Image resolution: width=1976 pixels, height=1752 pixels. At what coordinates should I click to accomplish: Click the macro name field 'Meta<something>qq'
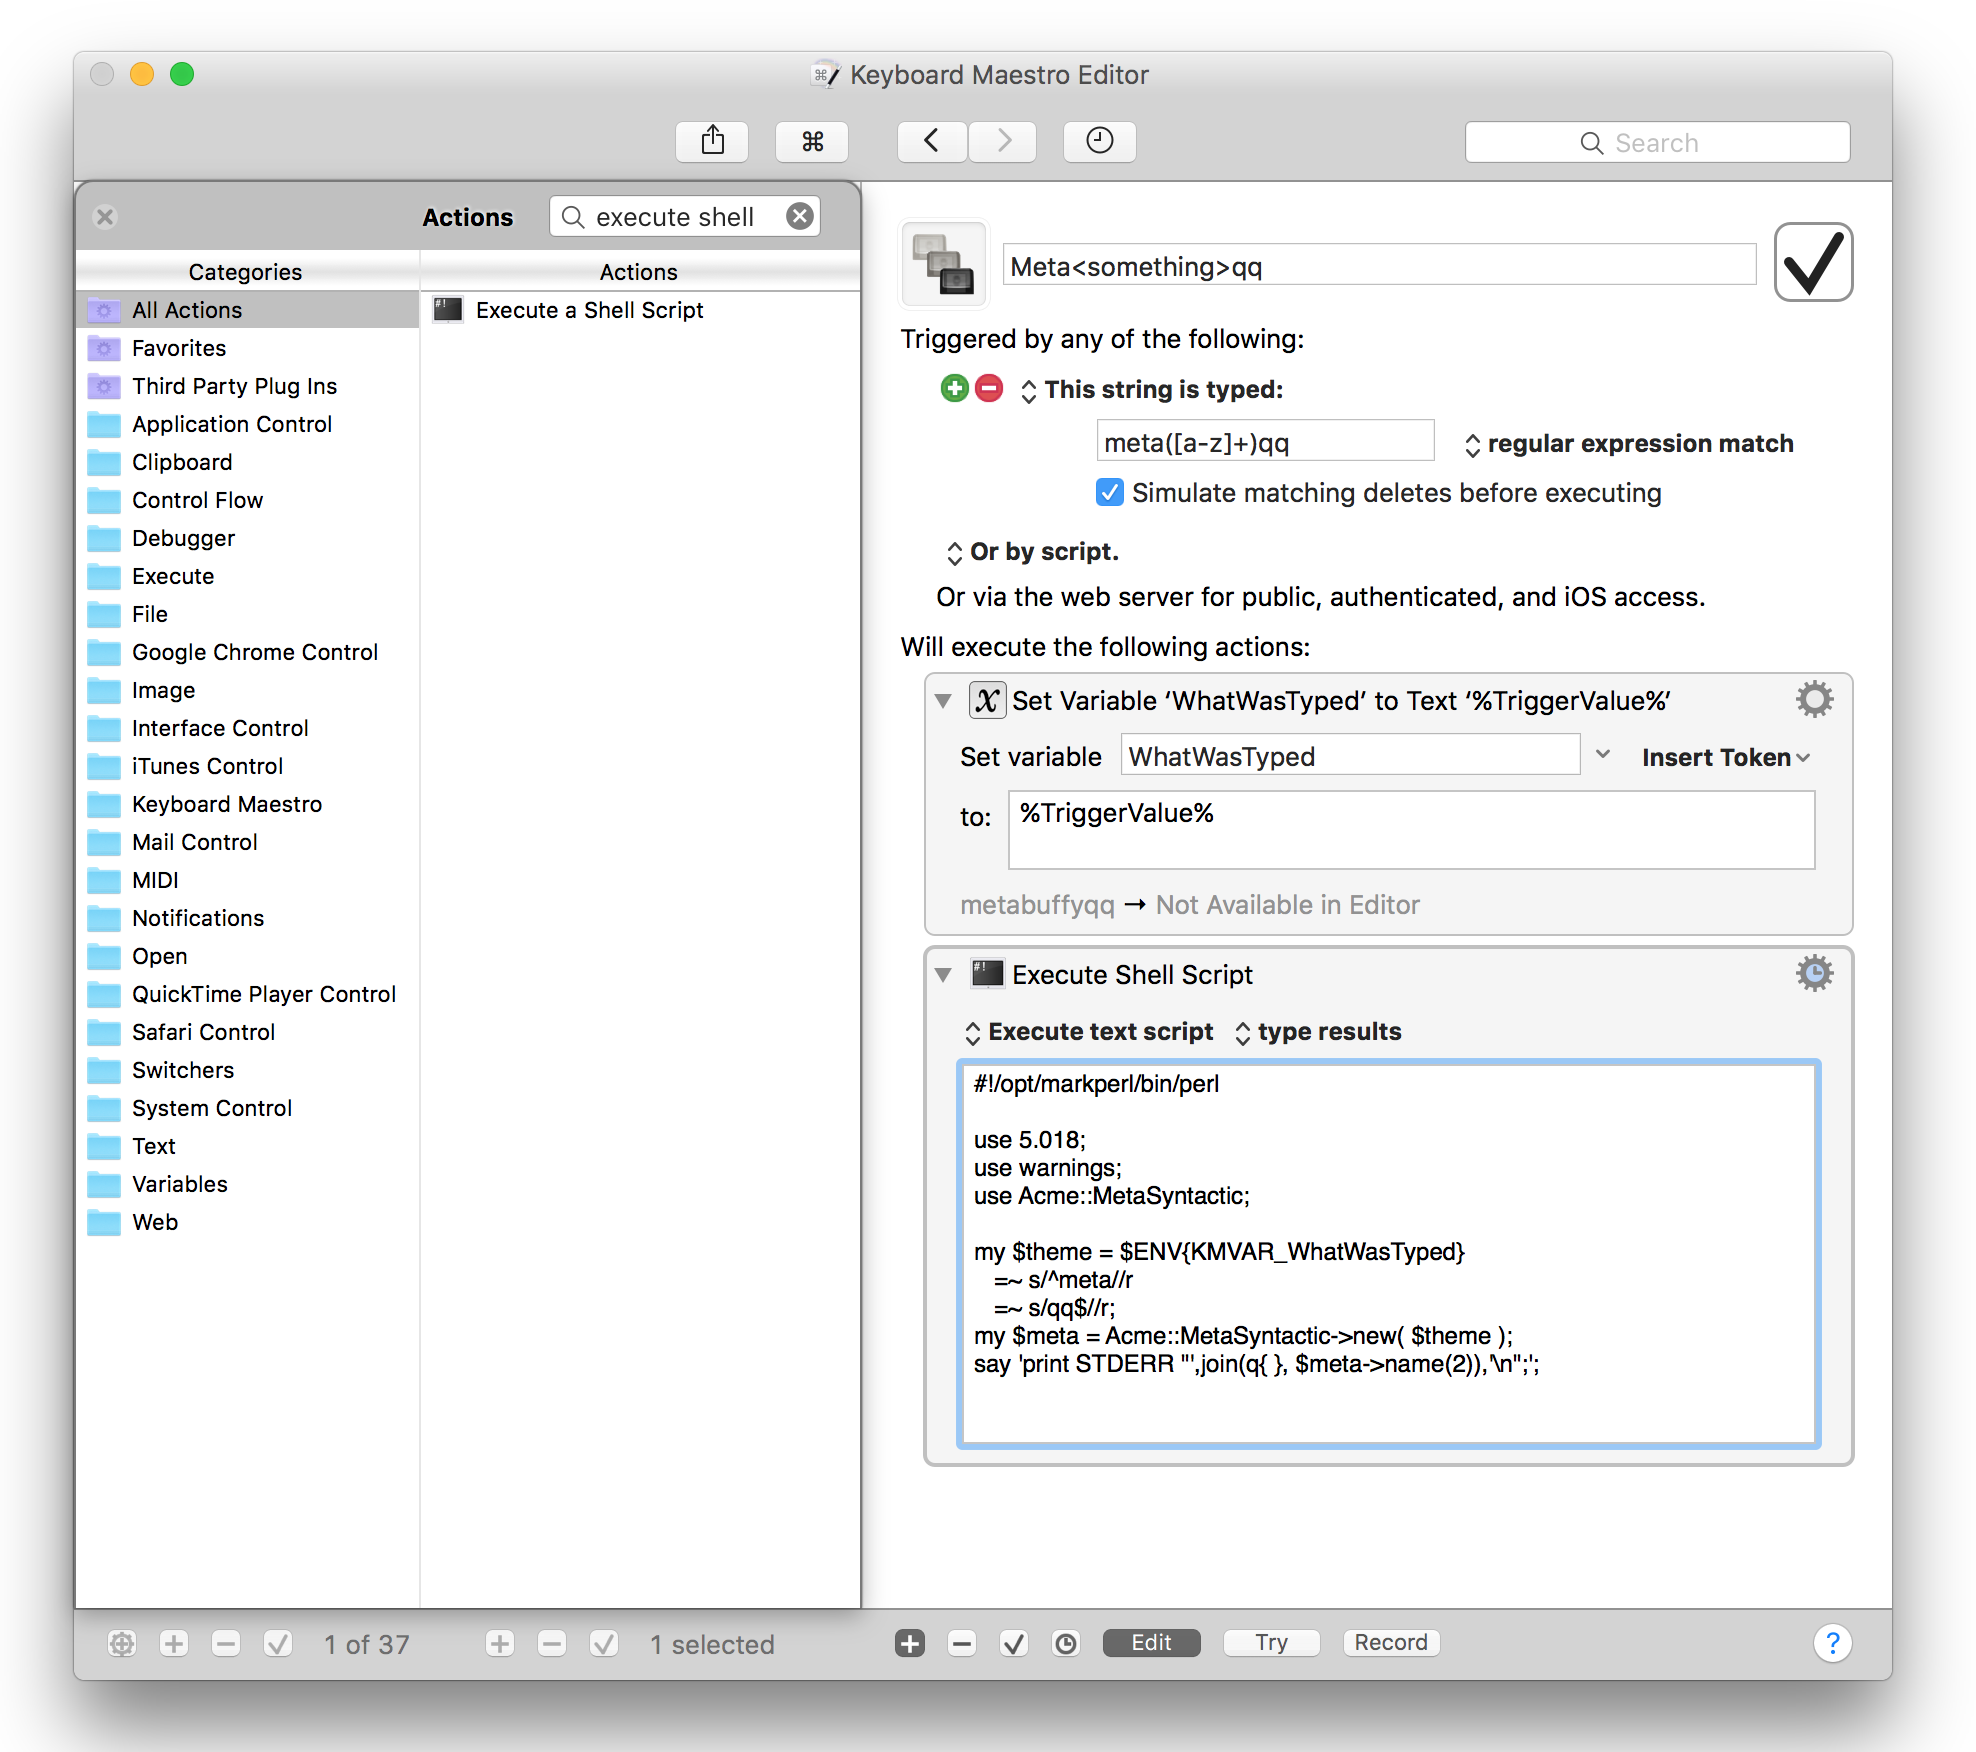(x=1379, y=265)
